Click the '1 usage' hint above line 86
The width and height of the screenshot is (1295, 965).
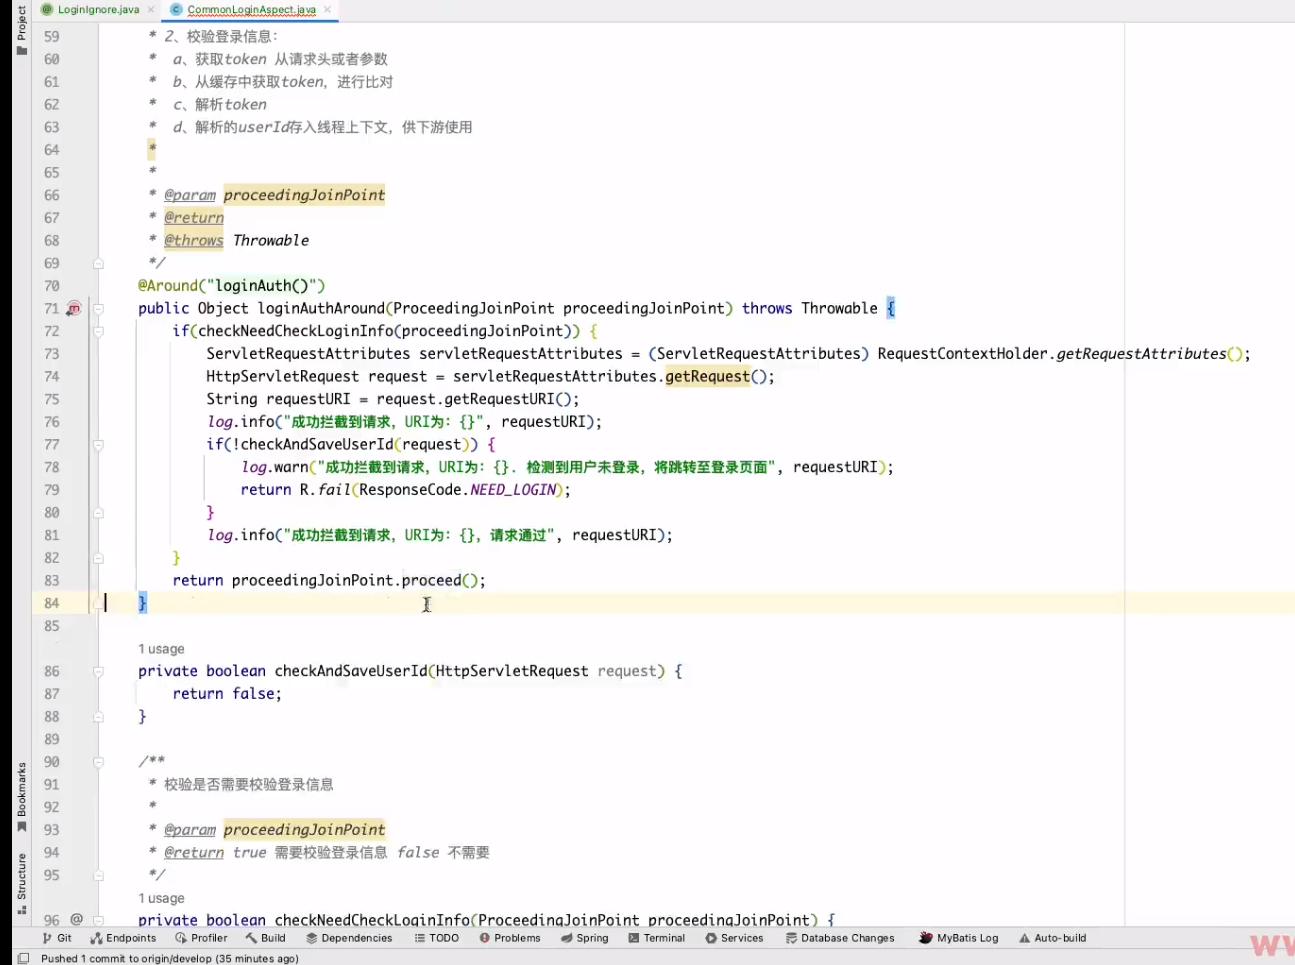[161, 649]
